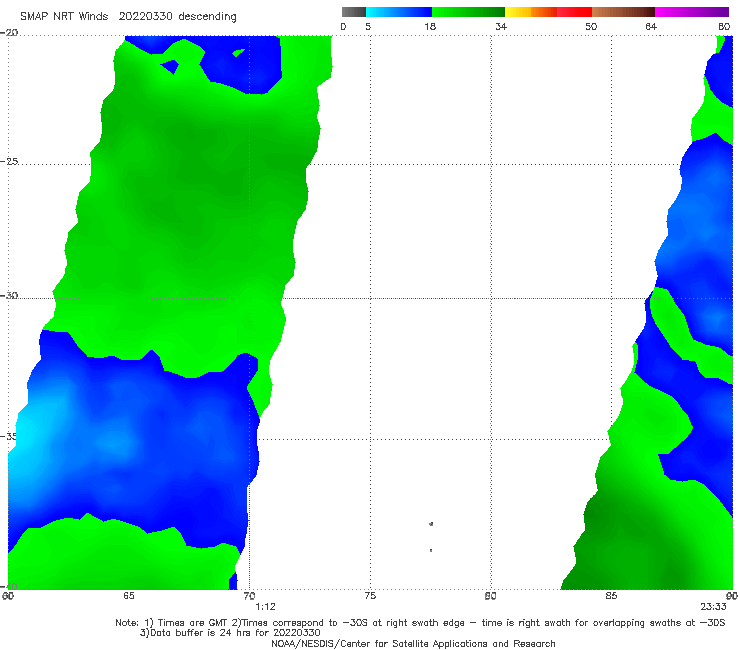Click the longitude axis label "70"
Viewport: 740px width, 650px height.
pos(249,596)
